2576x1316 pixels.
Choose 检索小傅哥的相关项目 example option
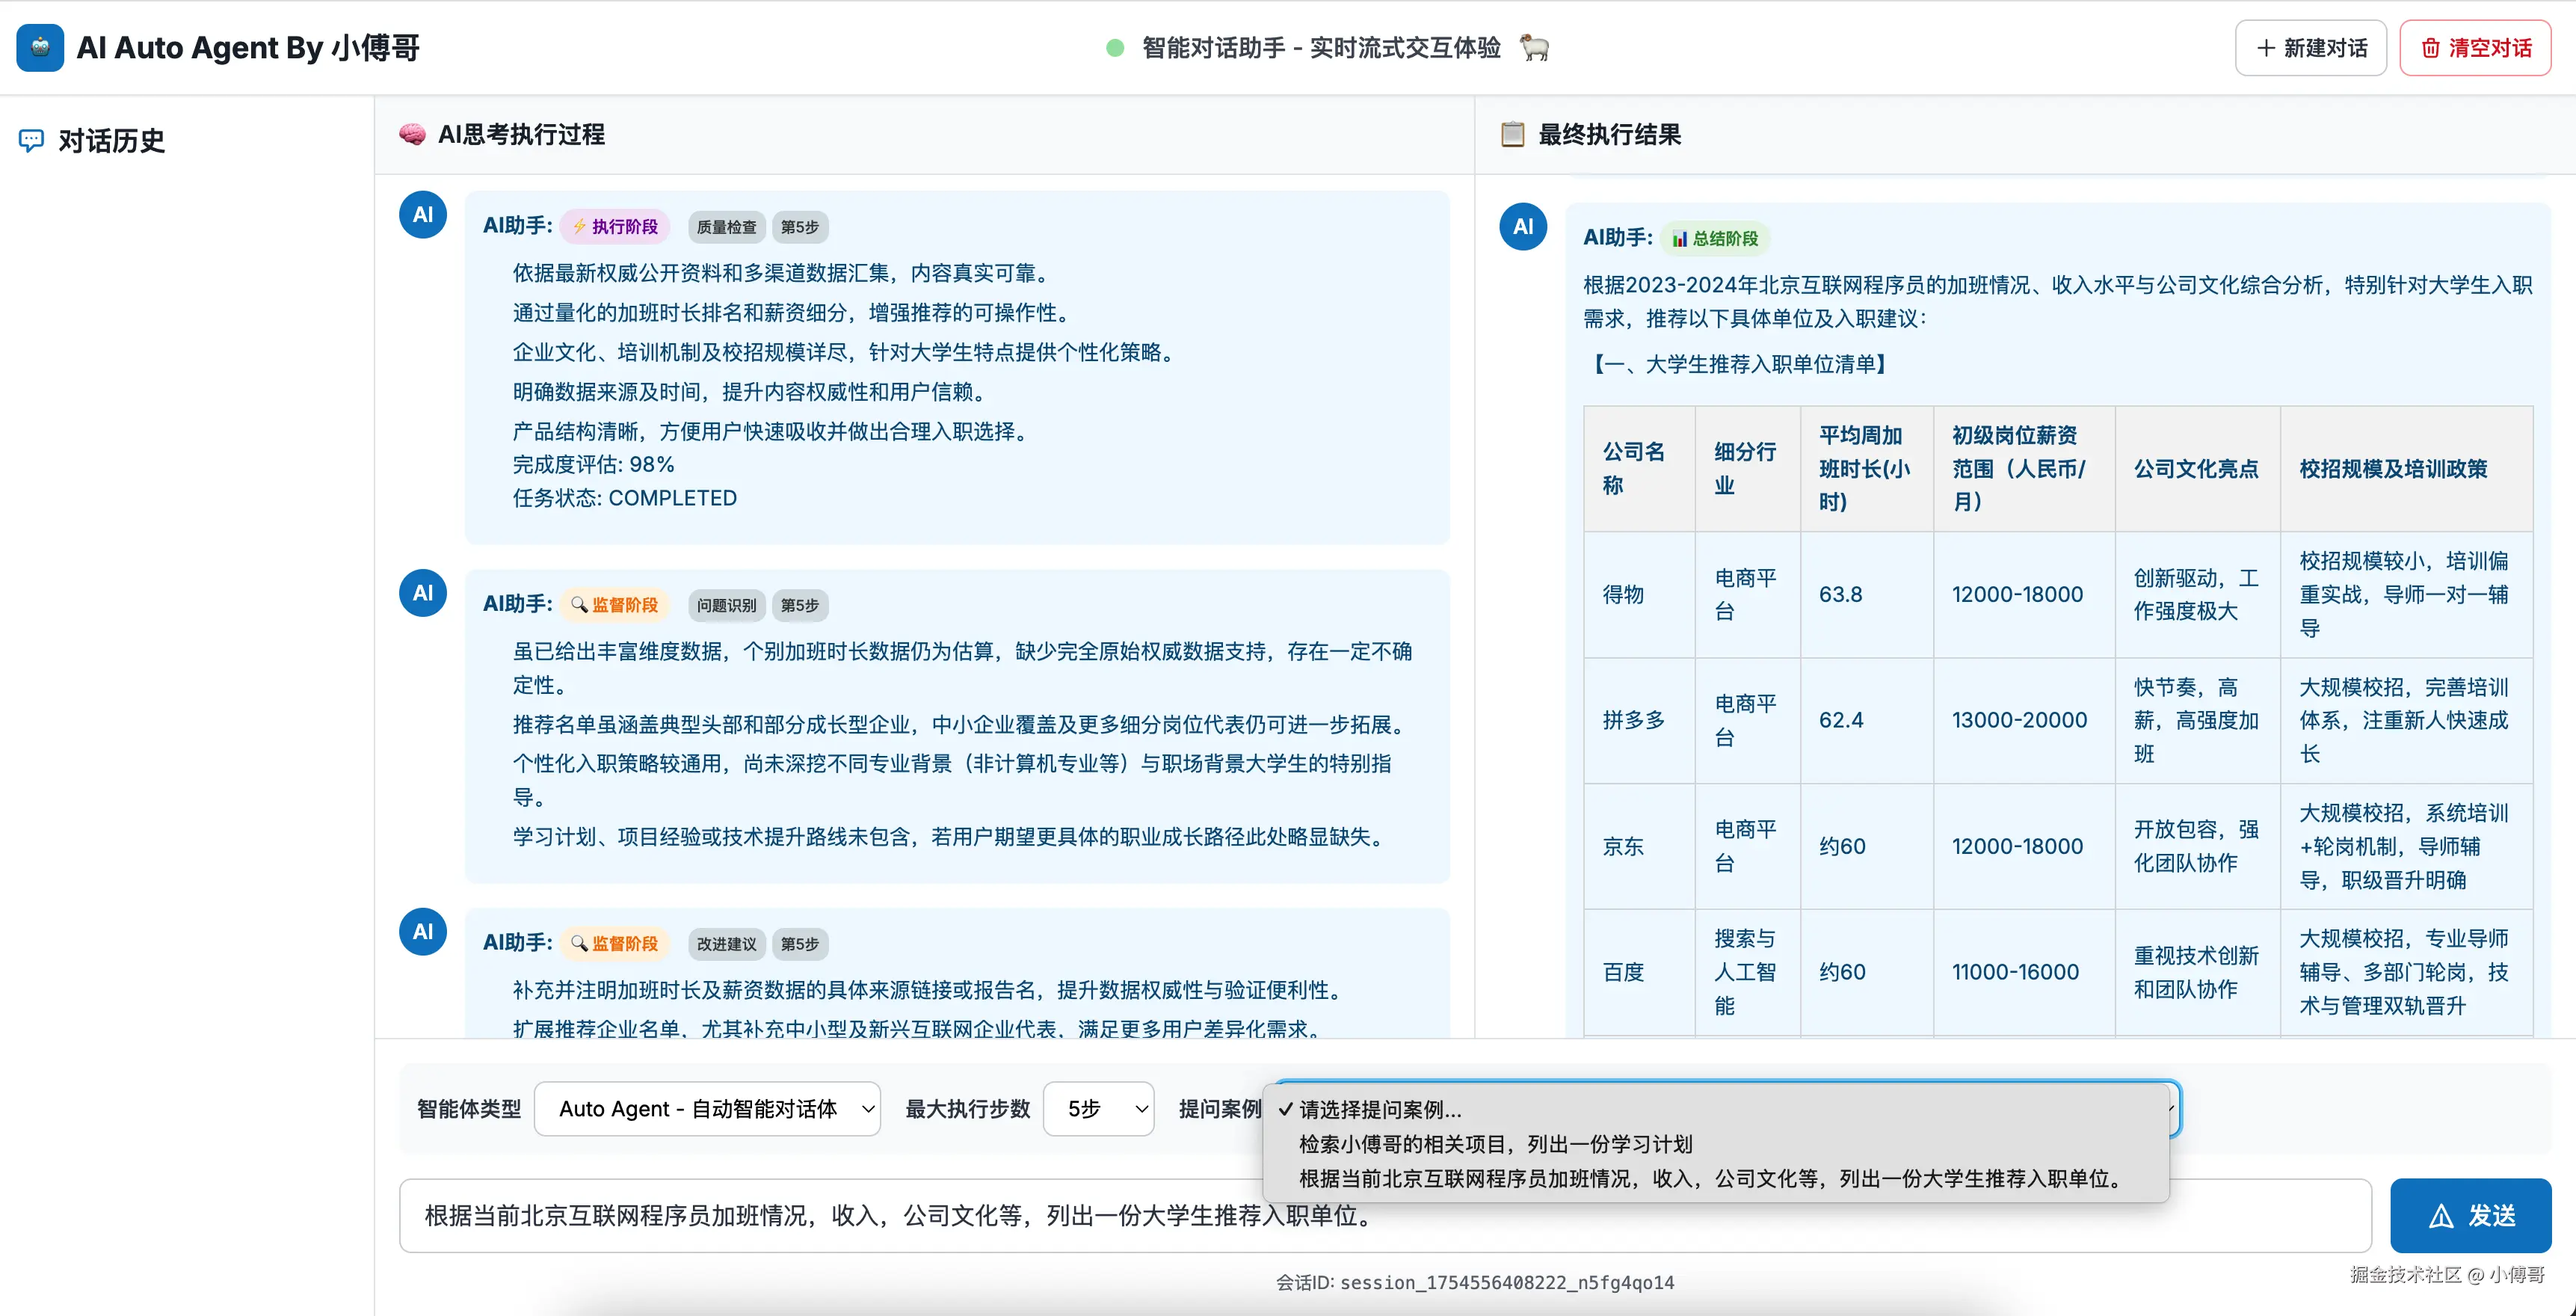click(x=1495, y=1144)
